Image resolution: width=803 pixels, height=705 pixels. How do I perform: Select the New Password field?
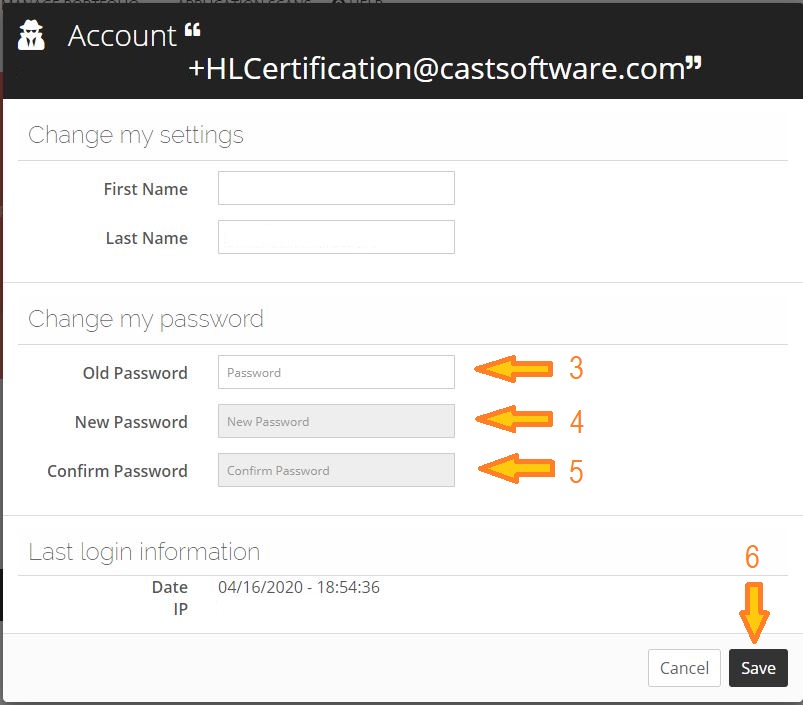tap(336, 421)
